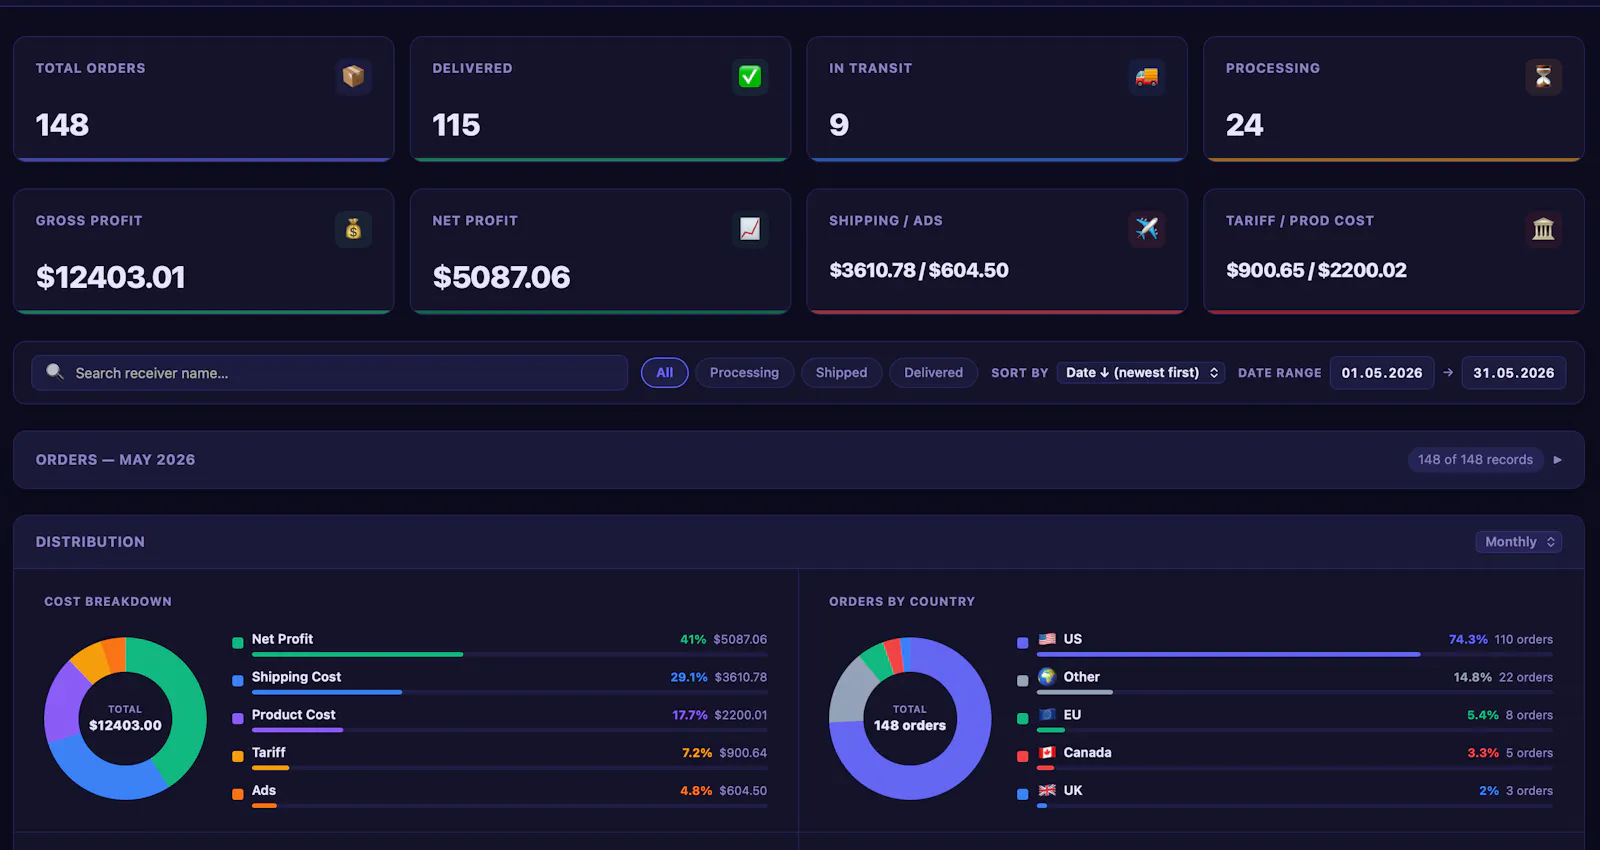Open the Monthly distribution dropdown
The image size is (1600, 850).
coord(1519,542)
